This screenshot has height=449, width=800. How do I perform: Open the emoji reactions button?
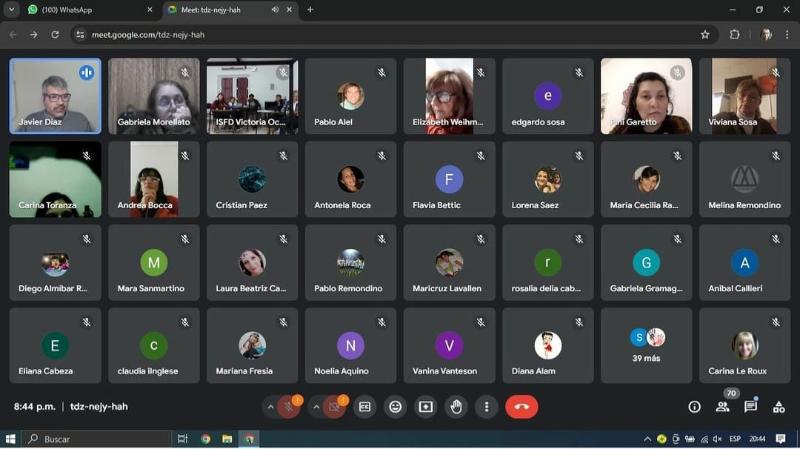(396, 407)
